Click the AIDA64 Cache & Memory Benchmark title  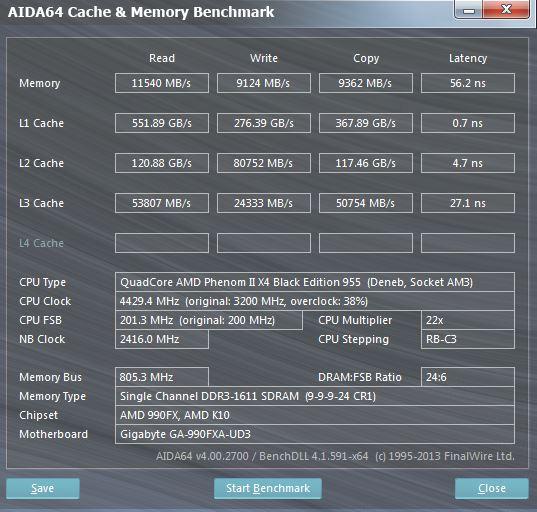click(141, 12)
